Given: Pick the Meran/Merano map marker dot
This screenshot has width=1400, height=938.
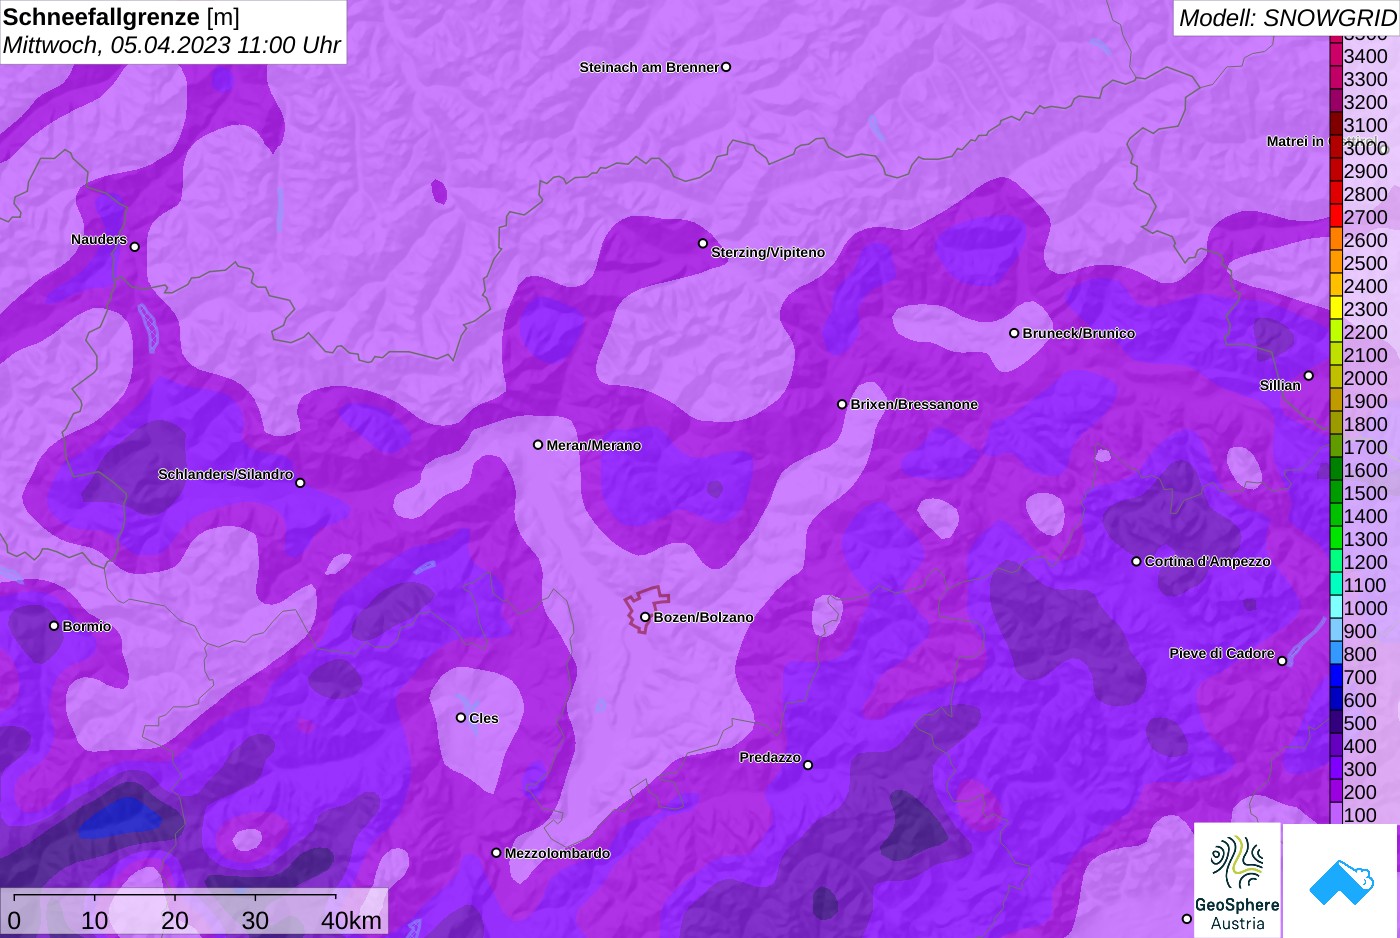Looking at the screenshot, I should click(x=538, y=445).
